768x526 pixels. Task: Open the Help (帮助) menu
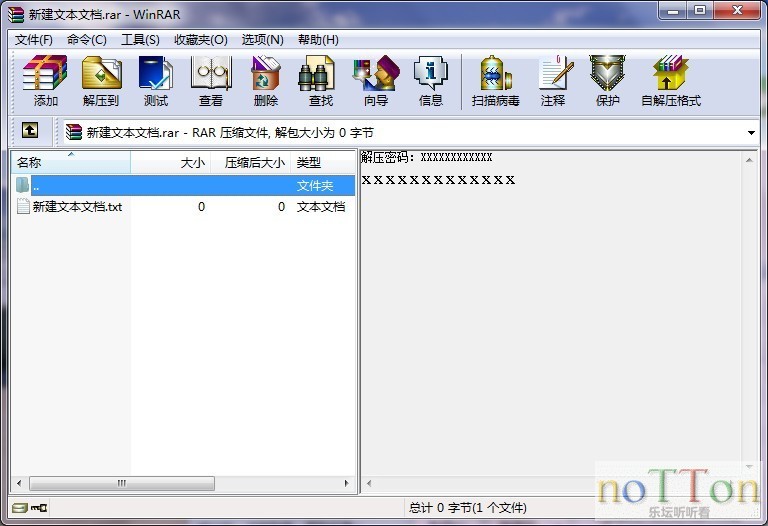(x=318, y=40)
